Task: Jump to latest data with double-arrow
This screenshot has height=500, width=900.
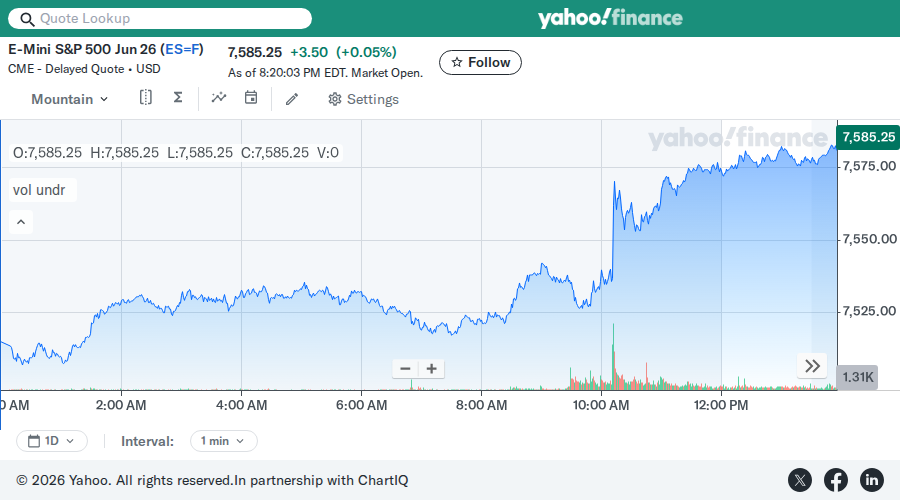Action: tap(812, 366)
